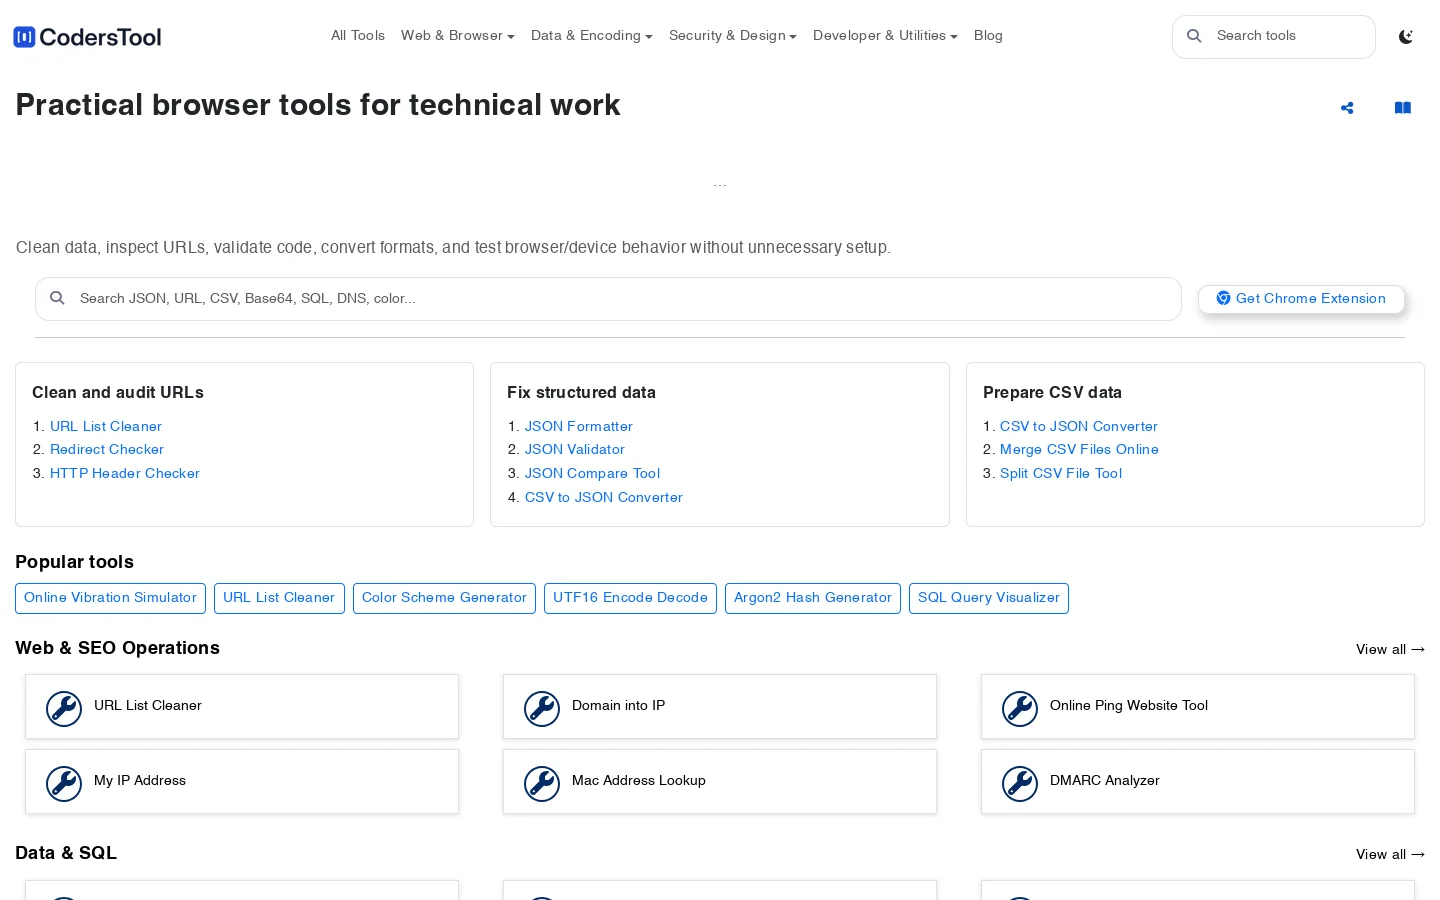This screenshot has width=1440, height=900.
Task: Click the magnifier icon in header search
Action: (x=1194, y=36)
